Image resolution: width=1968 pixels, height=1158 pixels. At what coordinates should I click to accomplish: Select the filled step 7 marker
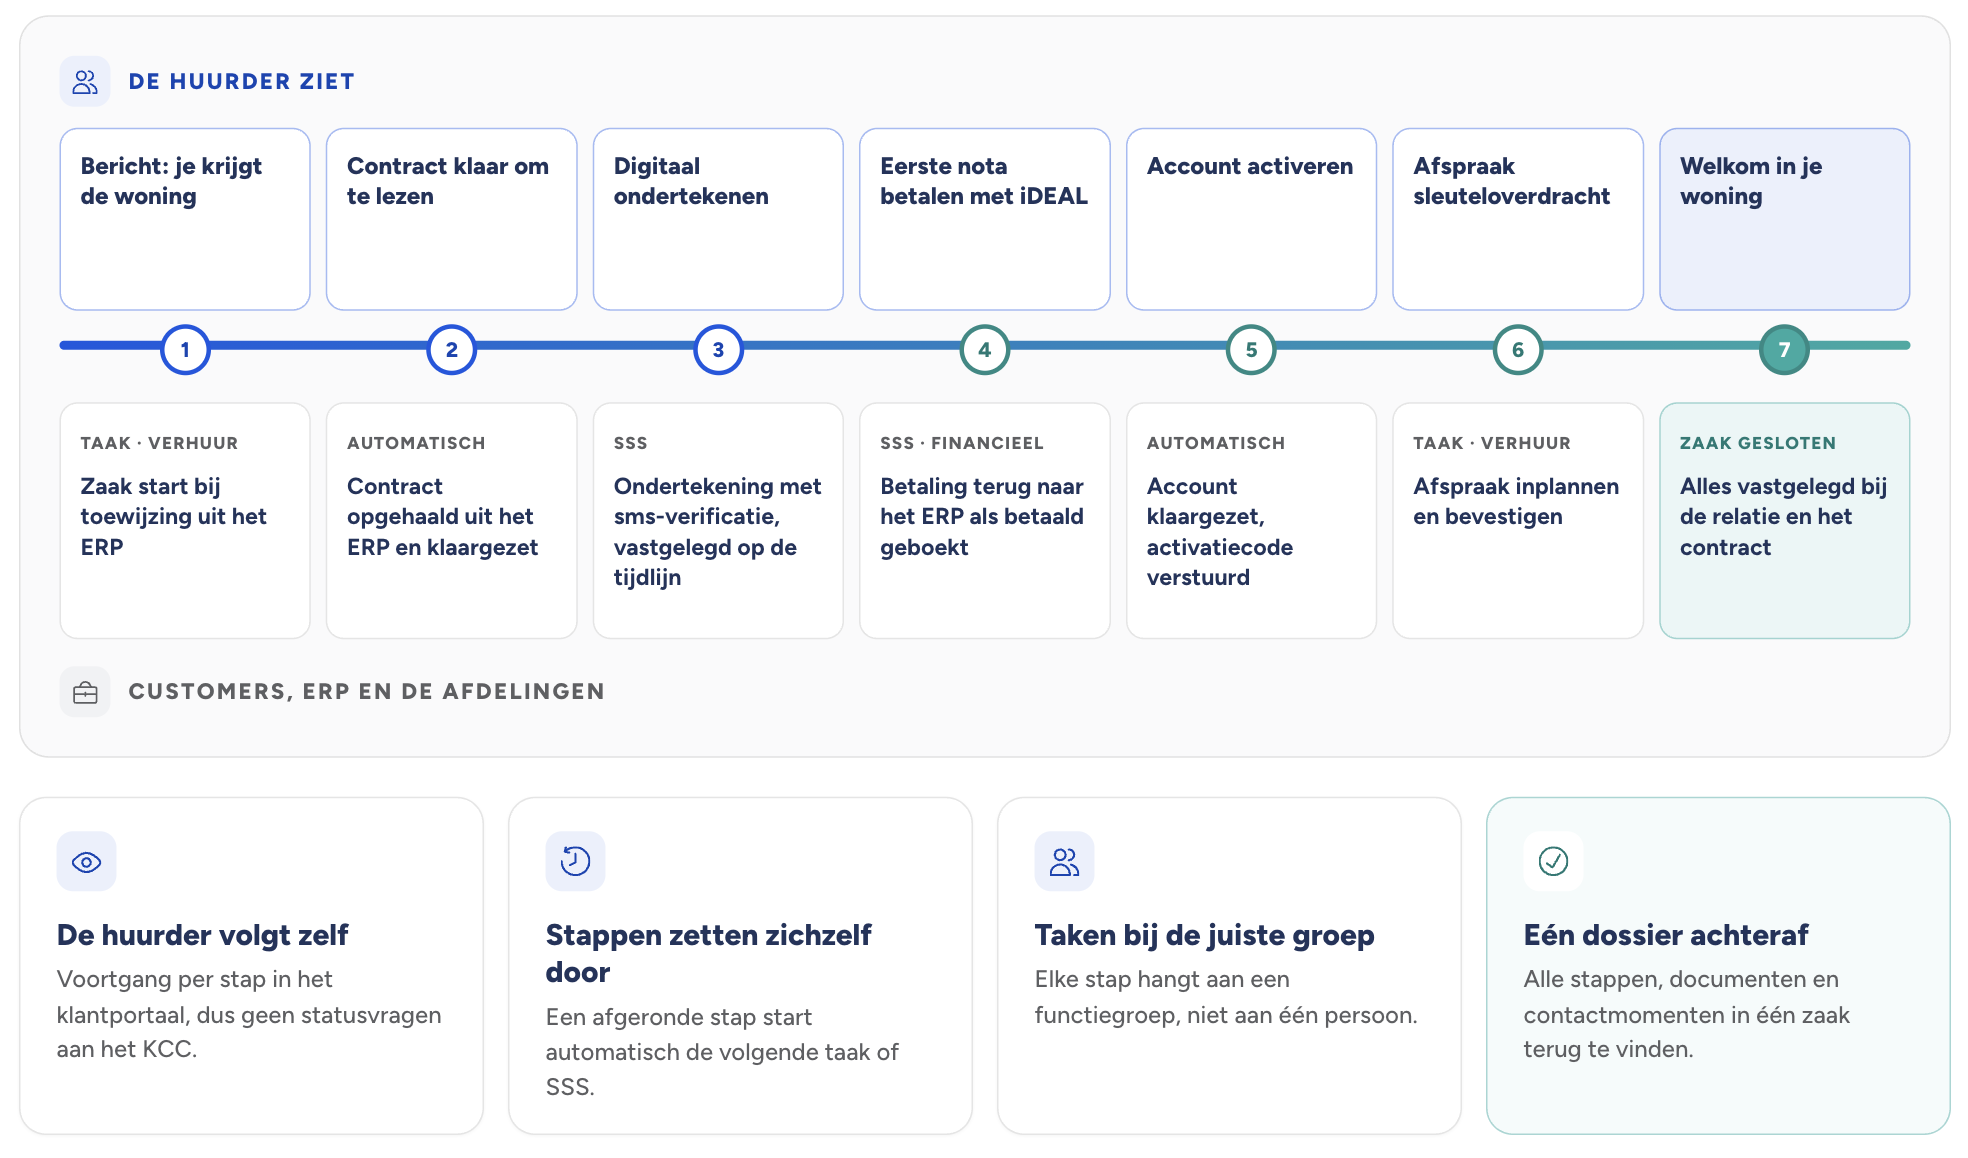(x=1784, y=349)
